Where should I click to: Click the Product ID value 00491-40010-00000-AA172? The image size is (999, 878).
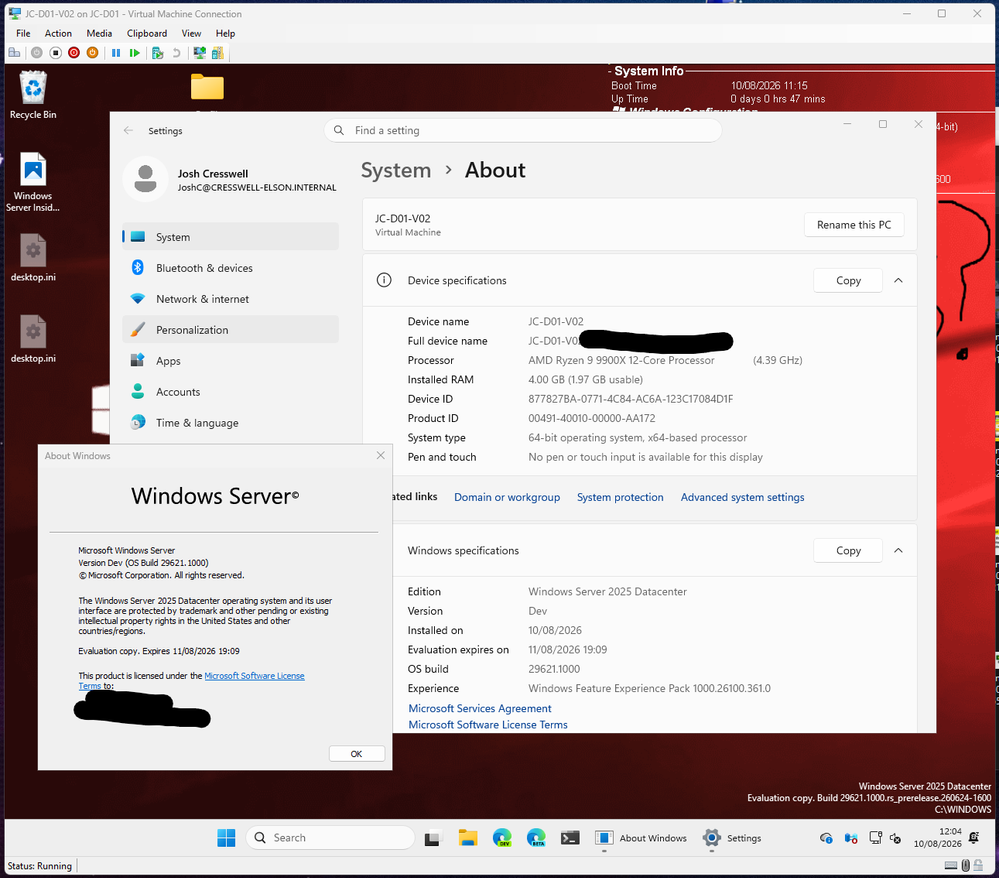tap(591, 418)
